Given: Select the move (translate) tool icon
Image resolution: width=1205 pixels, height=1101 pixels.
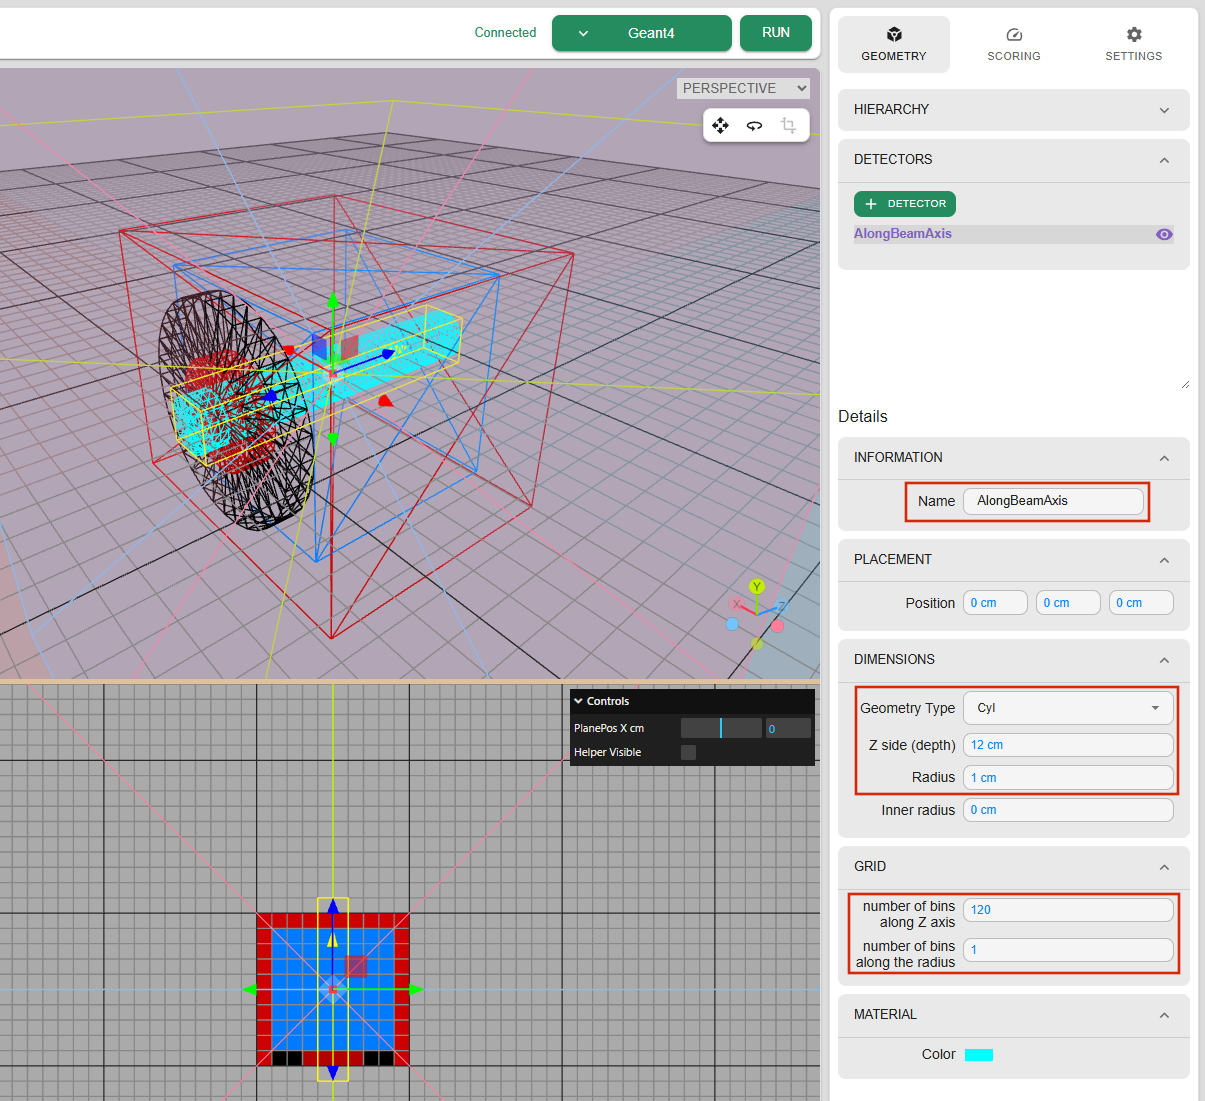Looking at the screenshot, I should (720, 125).
